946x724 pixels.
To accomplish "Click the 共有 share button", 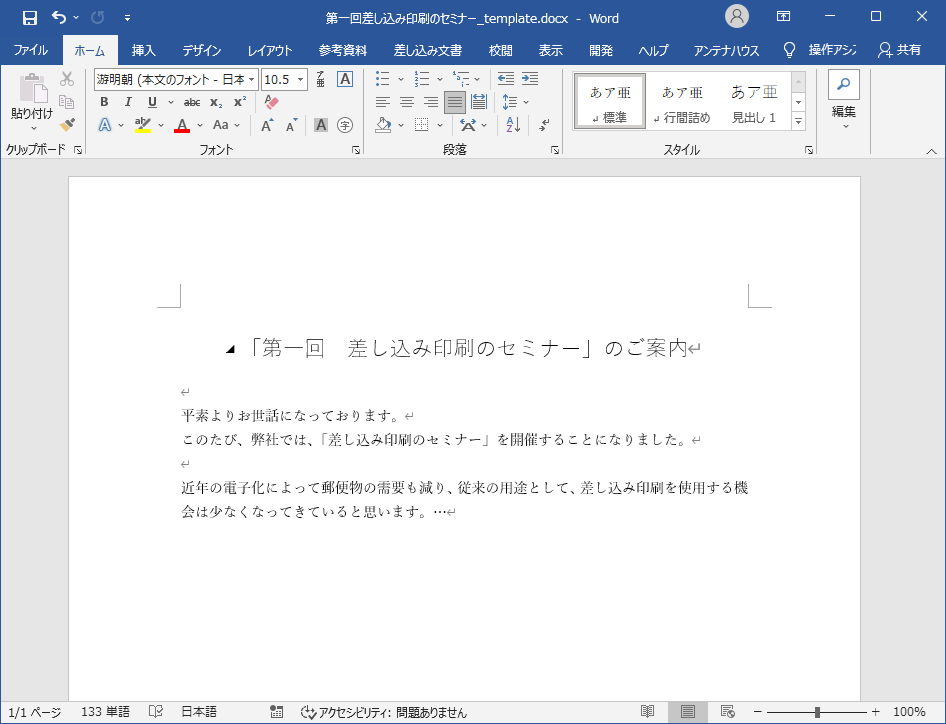I will (x=898, y=50).
